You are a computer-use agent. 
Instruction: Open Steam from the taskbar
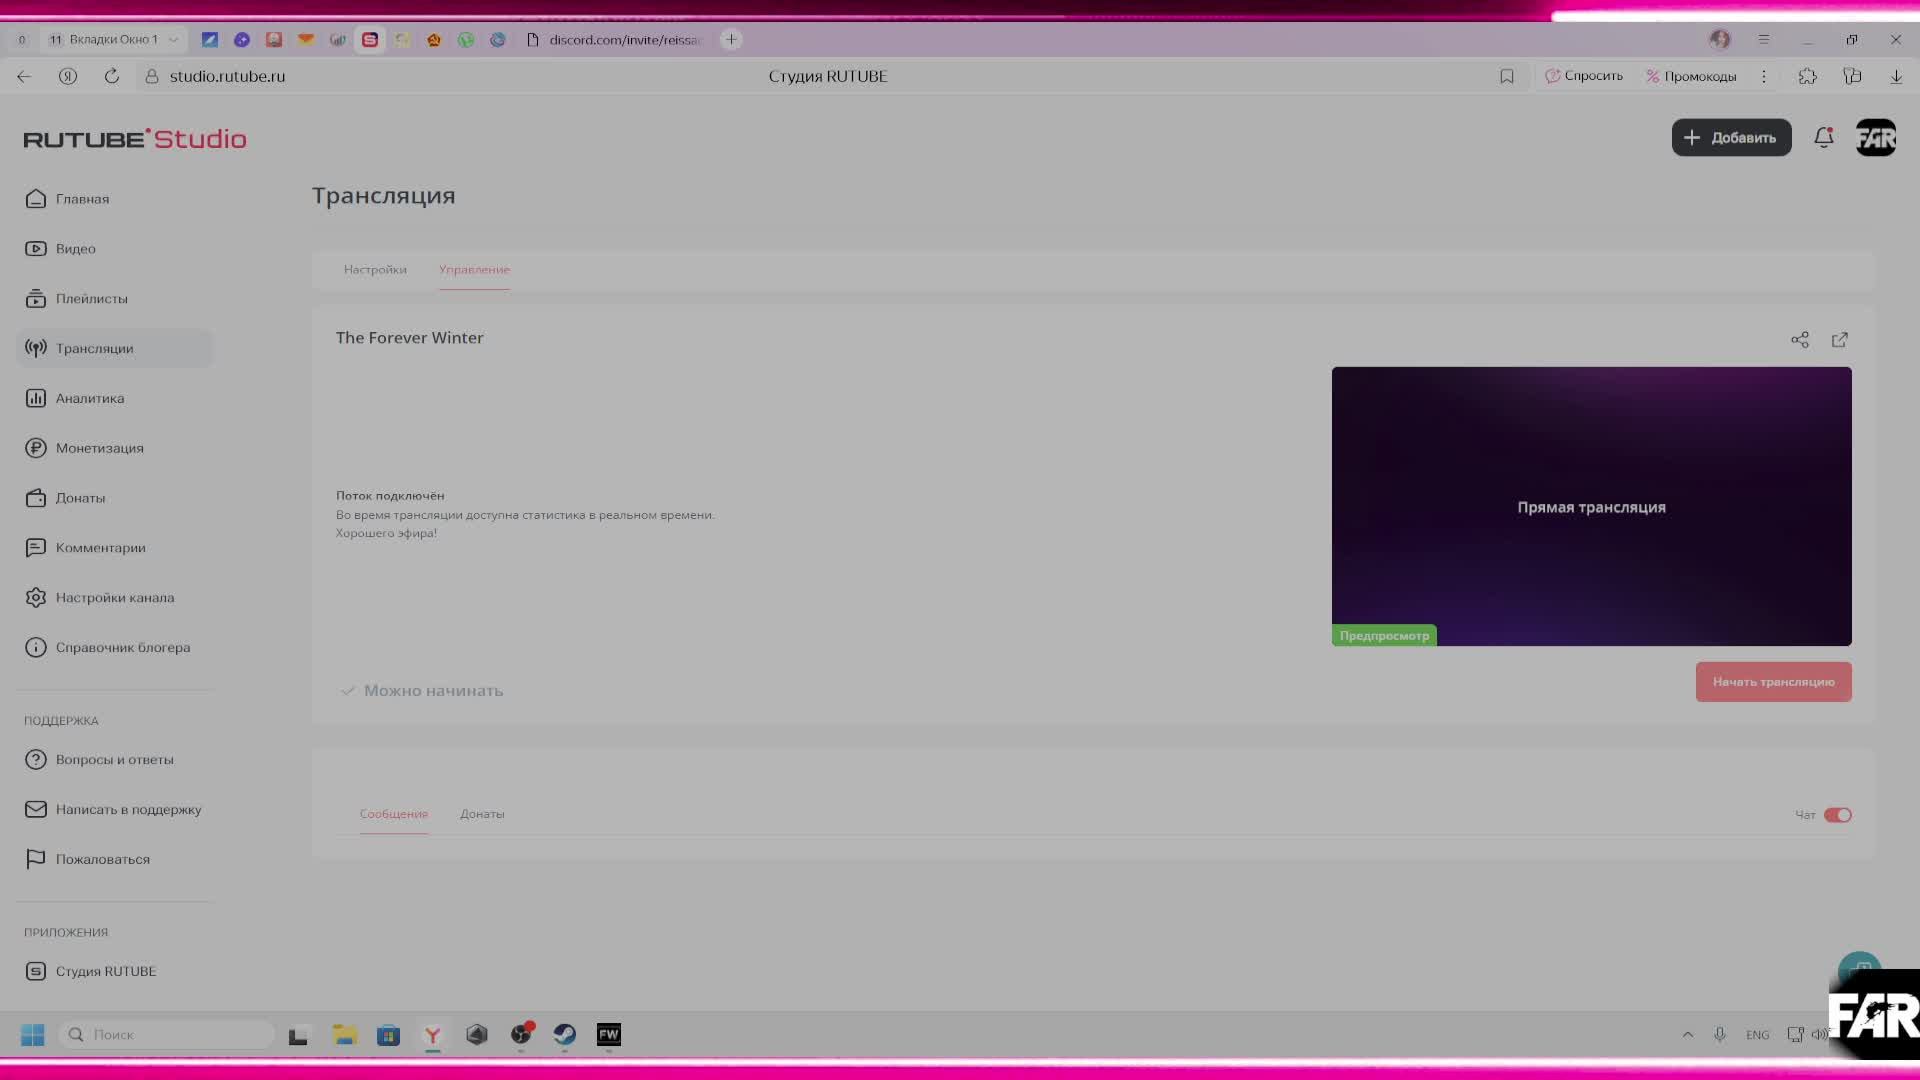click(x=565, y=1035)
